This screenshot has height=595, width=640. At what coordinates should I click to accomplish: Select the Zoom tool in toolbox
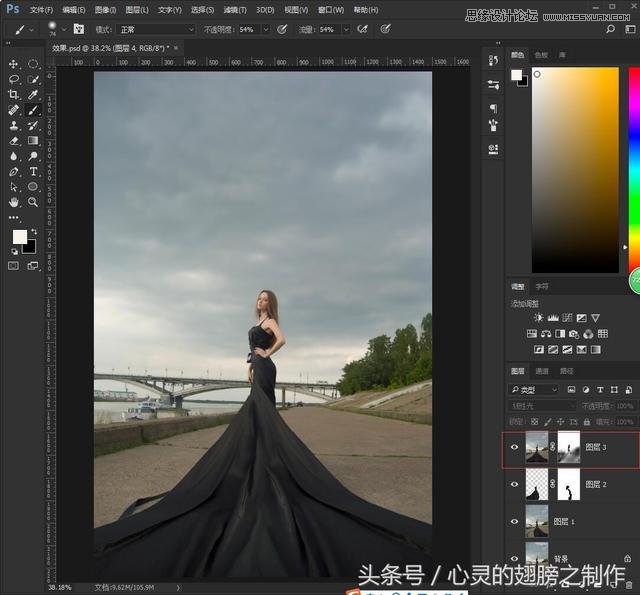coord(33,202)
